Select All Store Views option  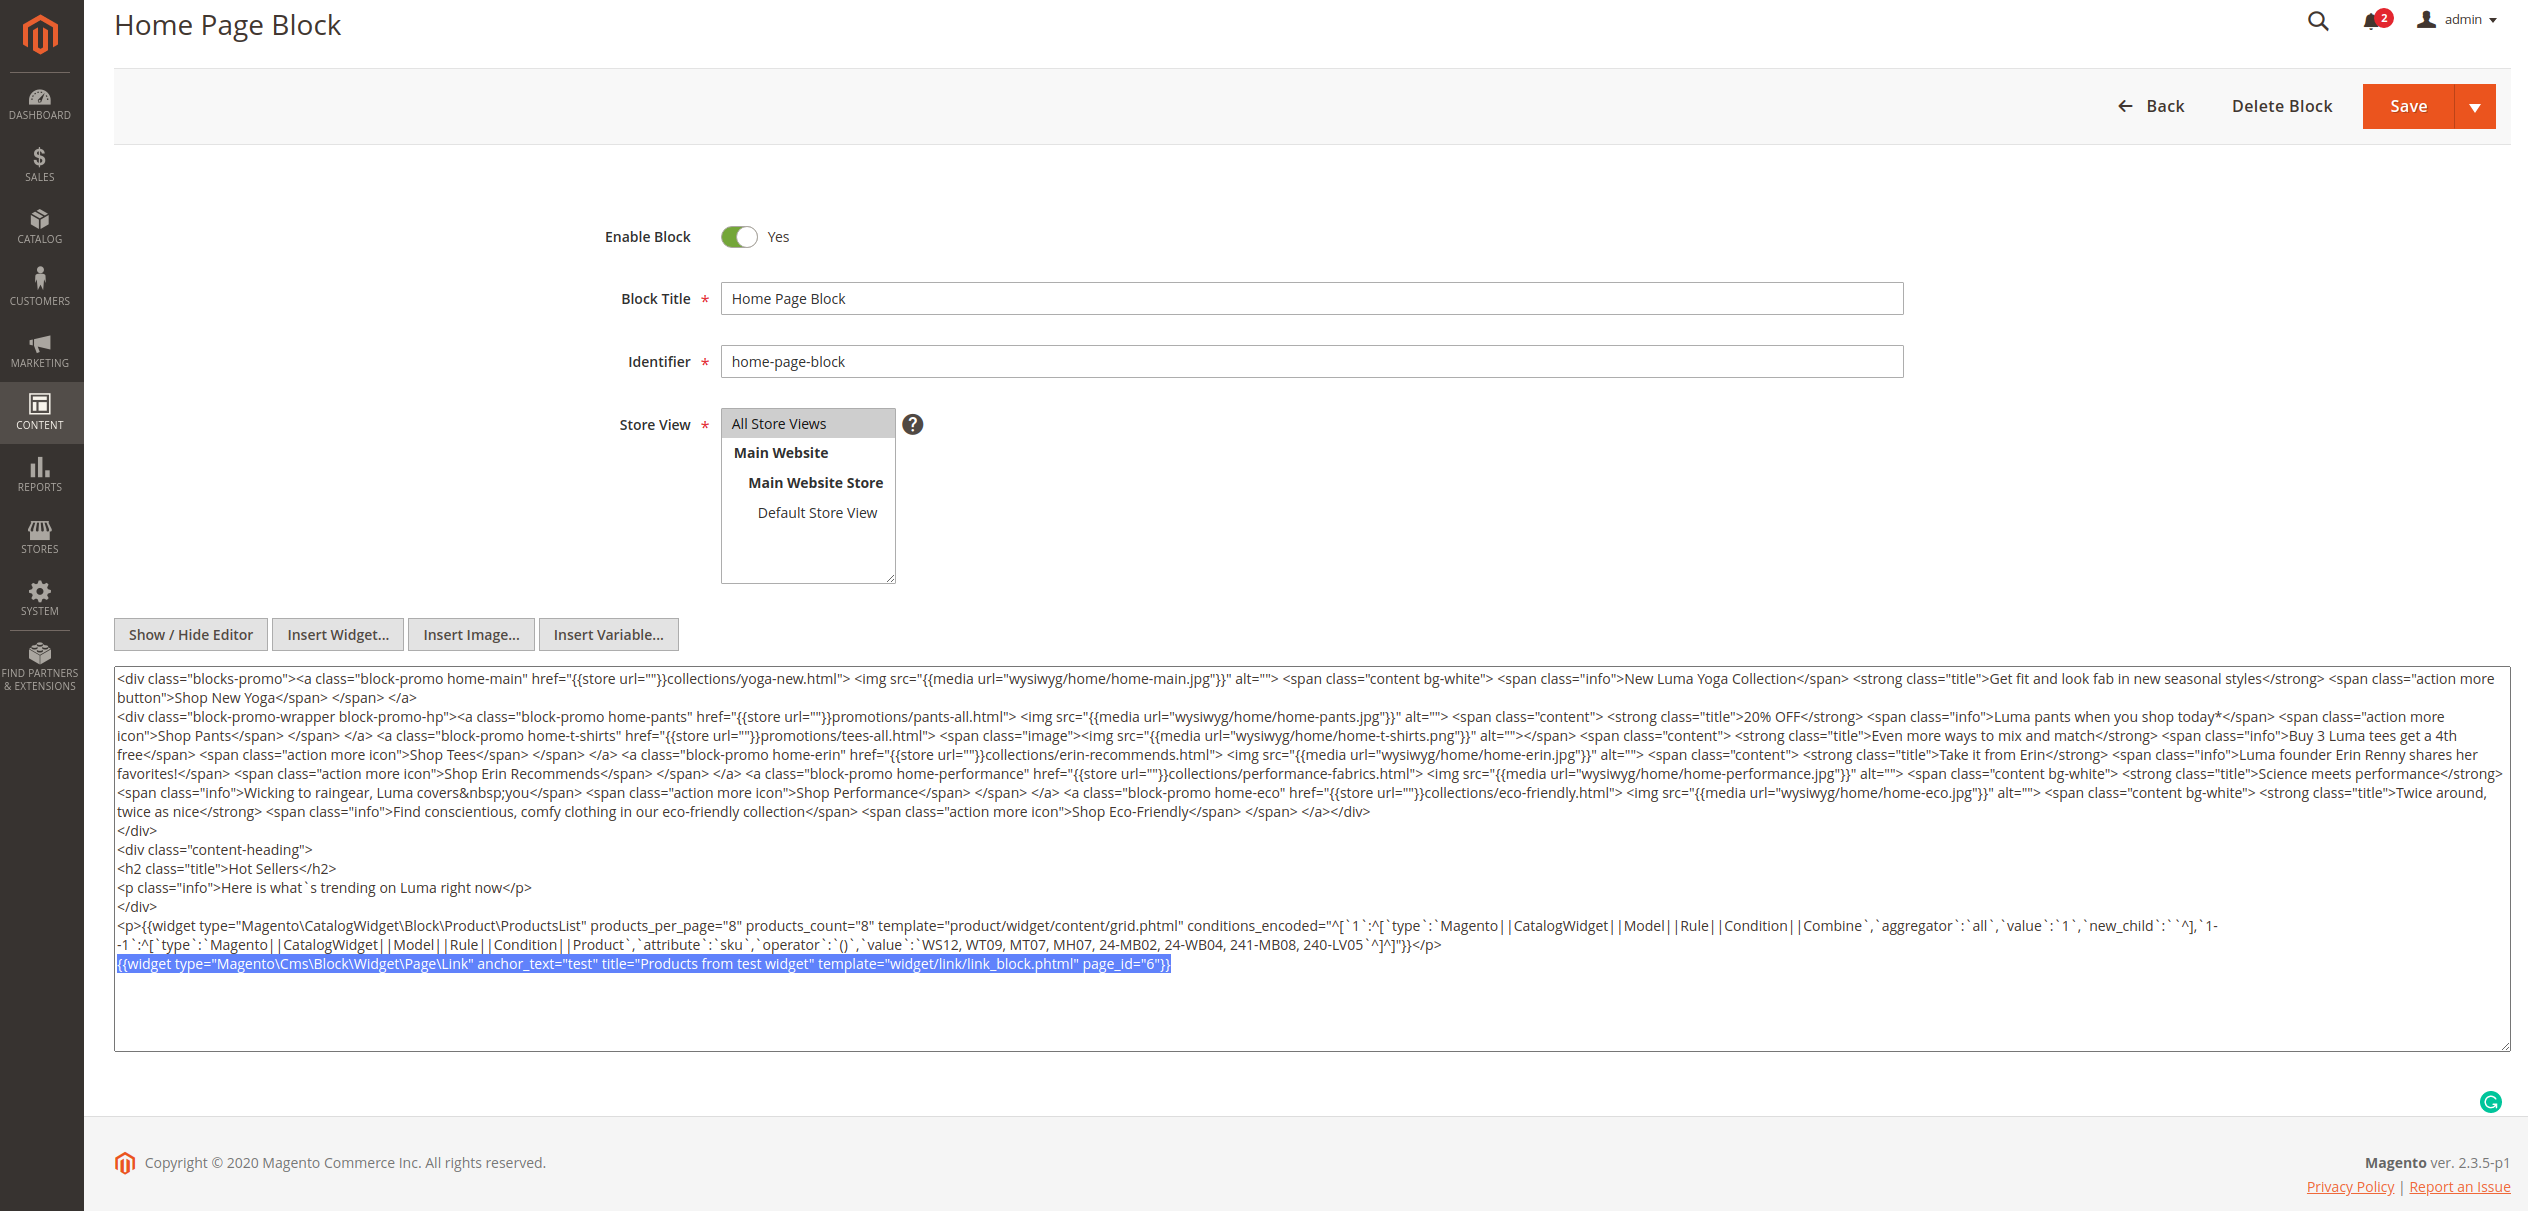tap(779, 423)
